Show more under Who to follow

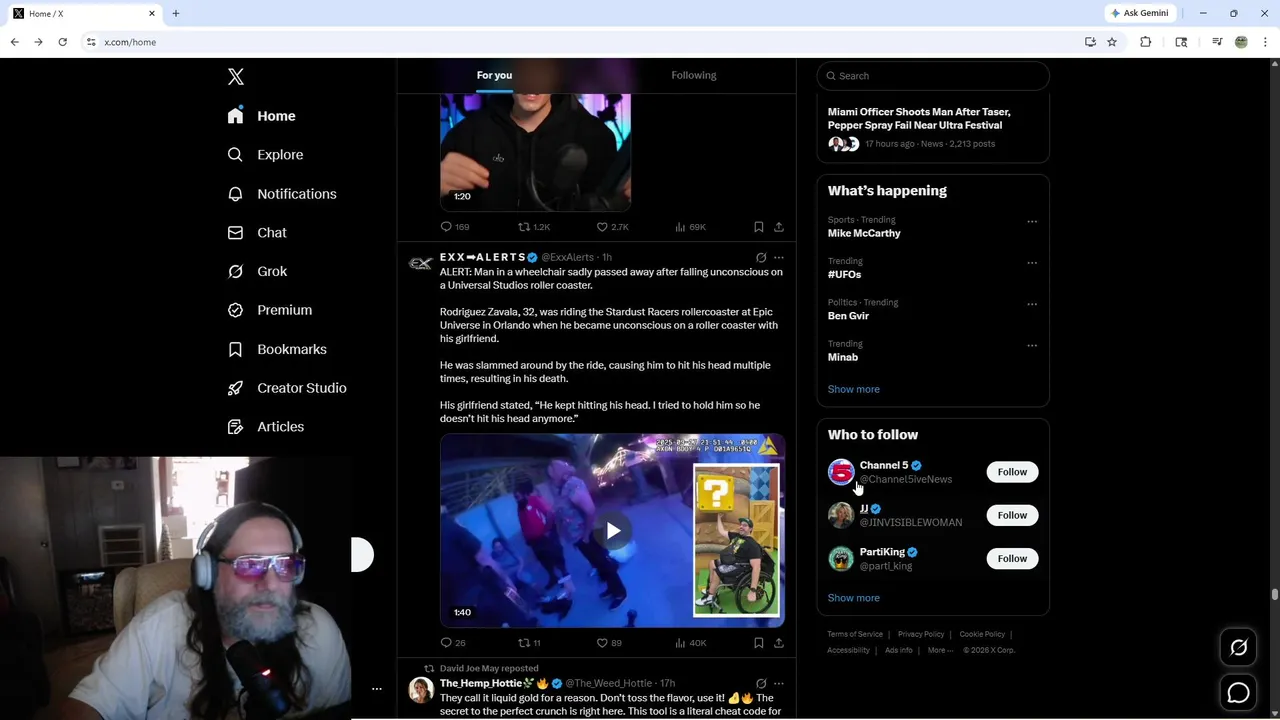853,598
